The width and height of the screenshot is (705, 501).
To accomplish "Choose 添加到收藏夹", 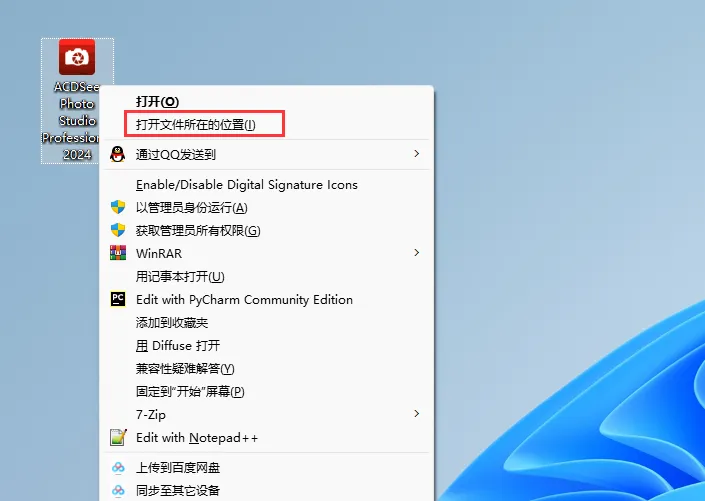I will [x=267, y=322].
